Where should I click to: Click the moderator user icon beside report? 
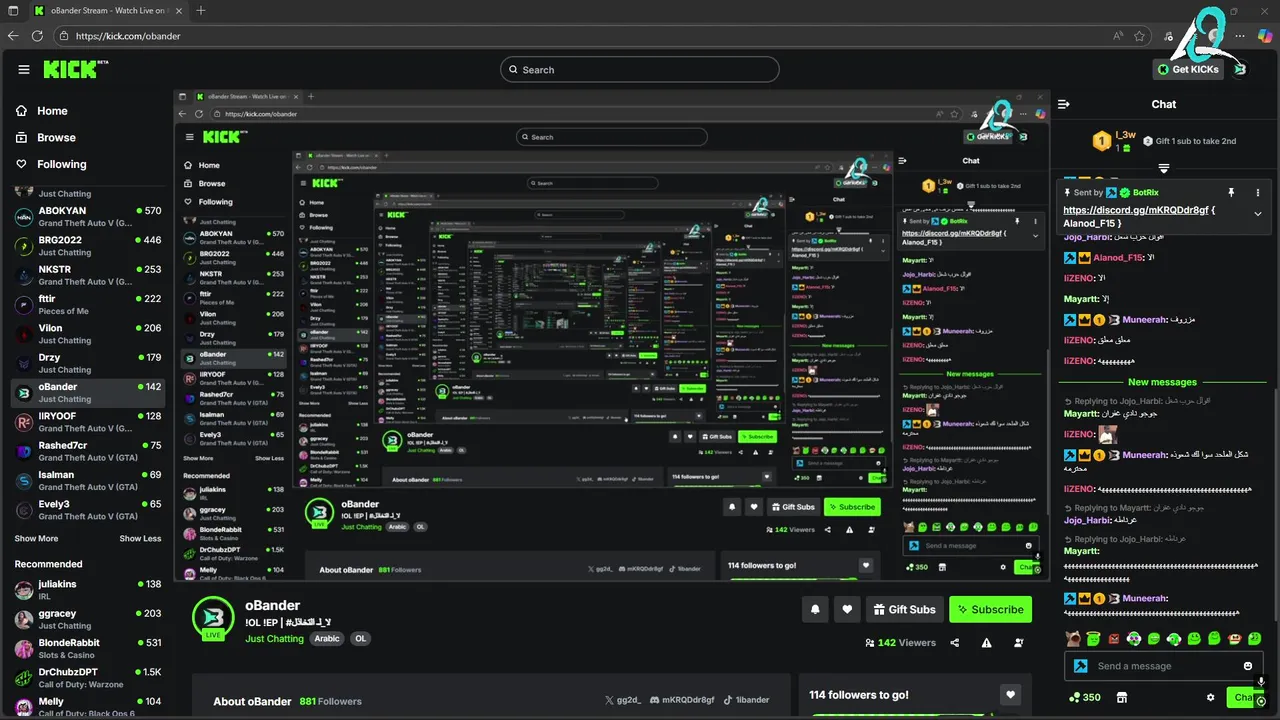pyautogui.click(x=1019, y=643)
